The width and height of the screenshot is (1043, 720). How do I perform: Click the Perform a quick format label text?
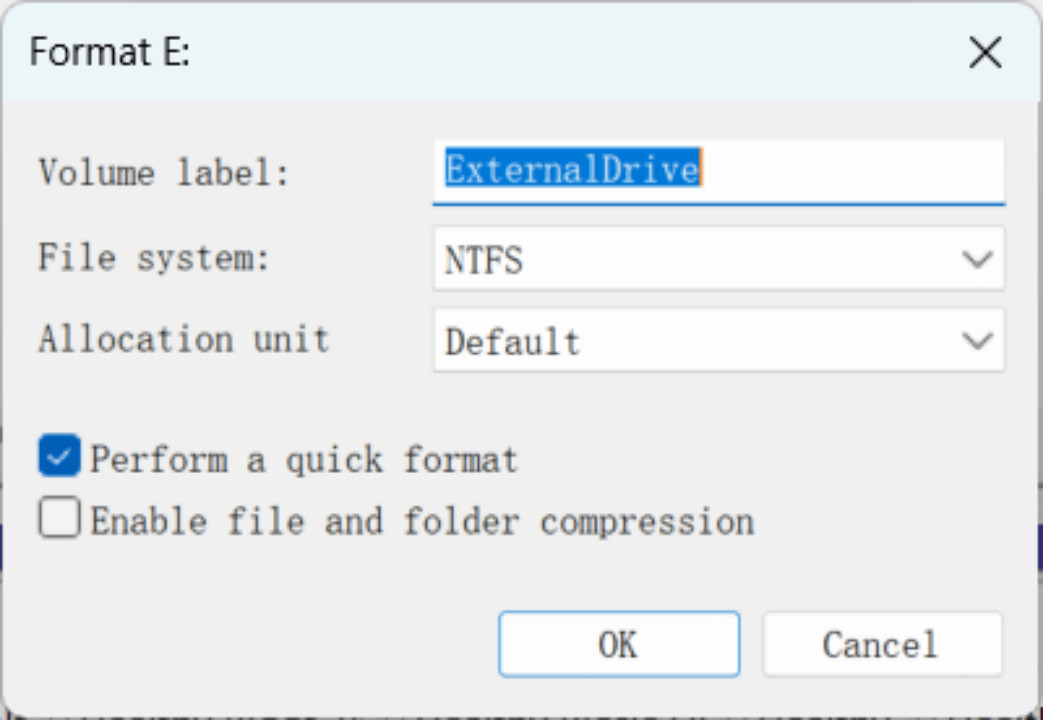click(x=303, y=458)
